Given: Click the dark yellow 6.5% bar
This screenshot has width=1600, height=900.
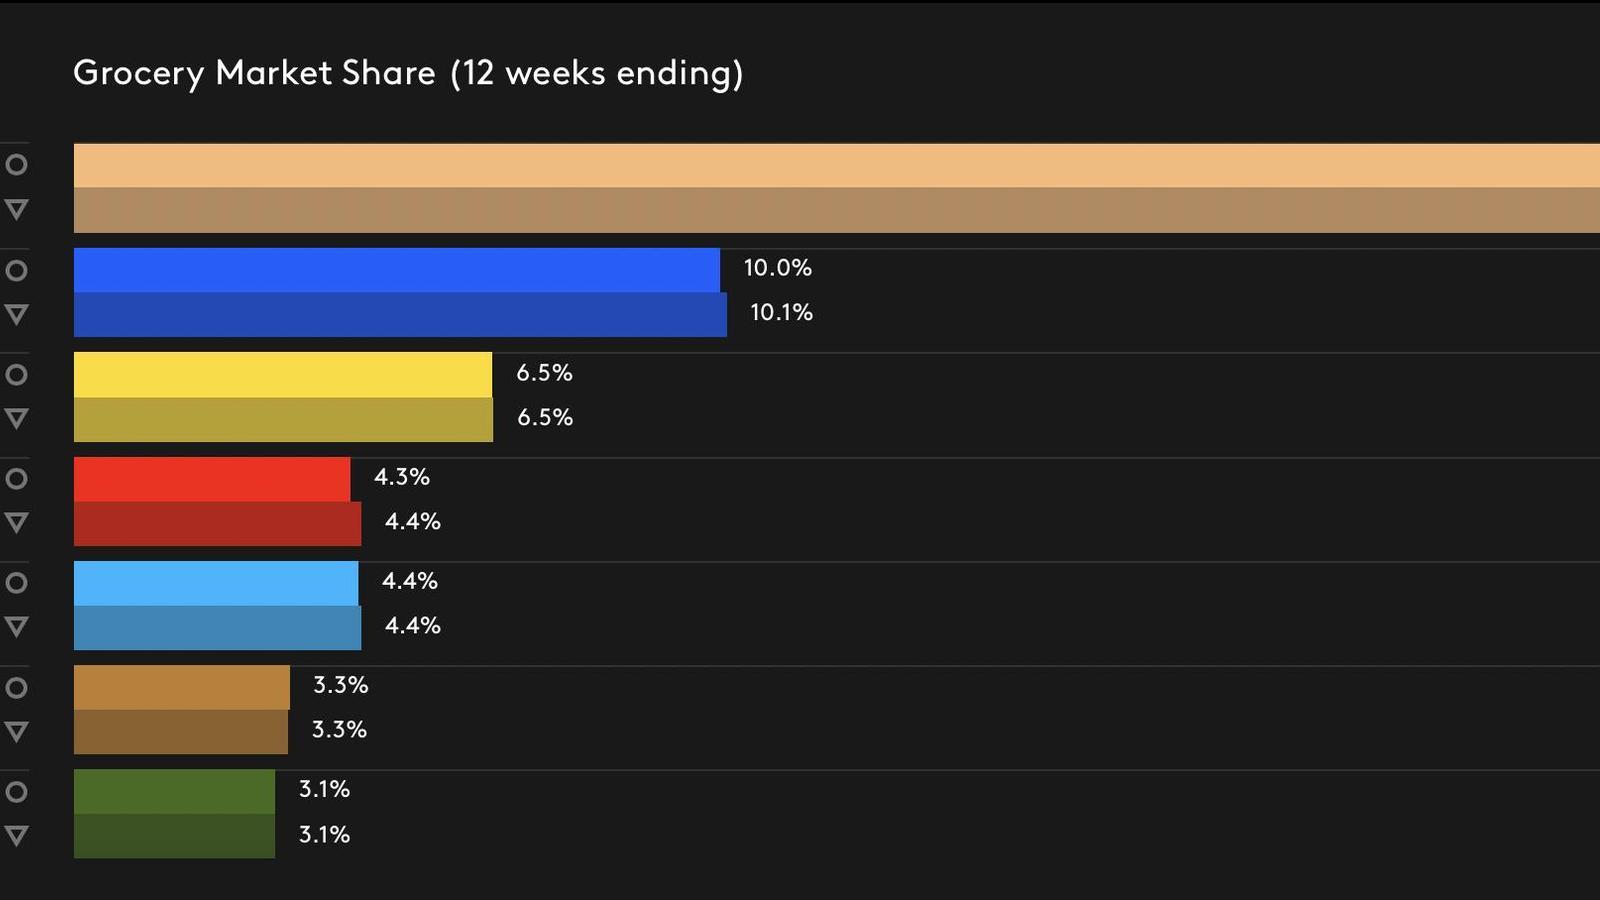Looking at the screenshot, I should click(x=283, y=420).
